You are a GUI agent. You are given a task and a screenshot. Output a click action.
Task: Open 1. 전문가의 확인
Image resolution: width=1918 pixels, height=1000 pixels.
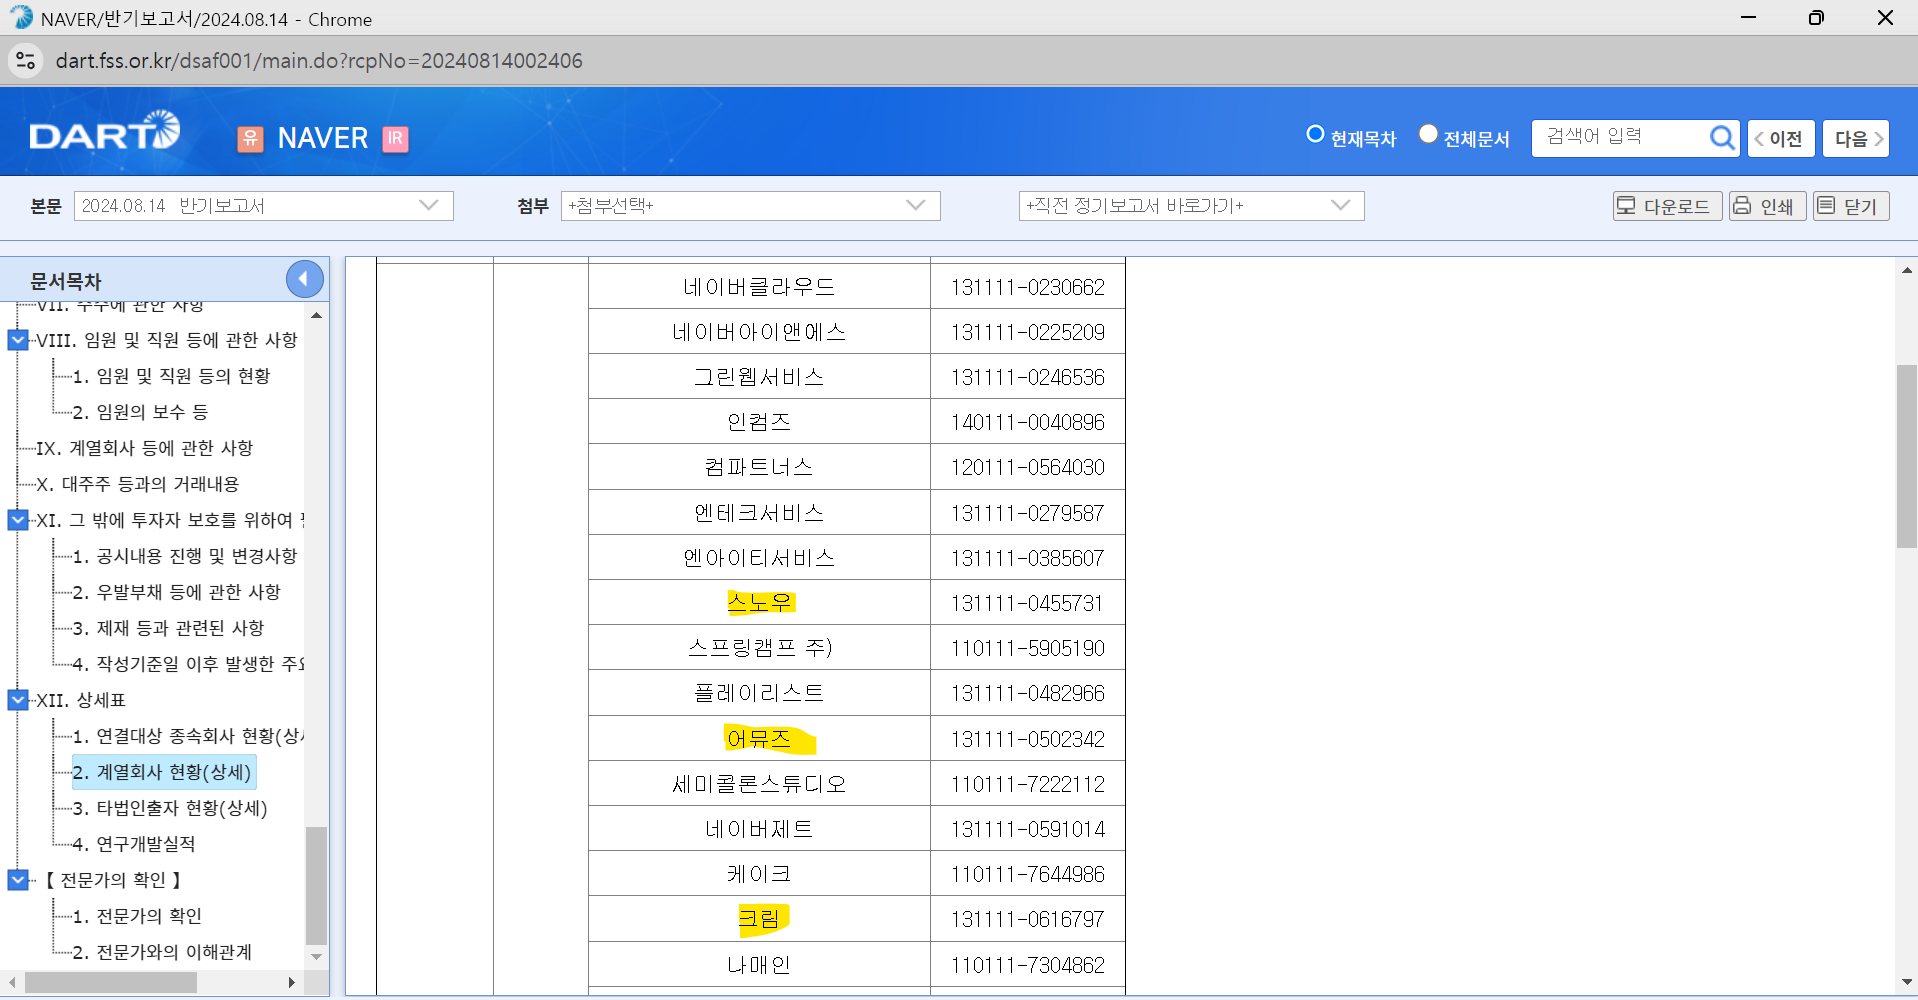coord(137,916)
